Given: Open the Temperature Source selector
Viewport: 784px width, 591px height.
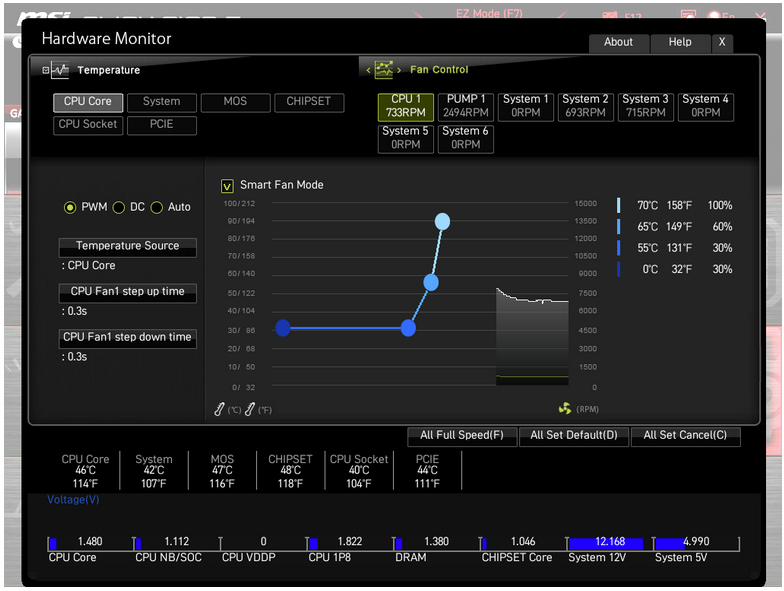Looking at the screenshot, I should point(128,247).
